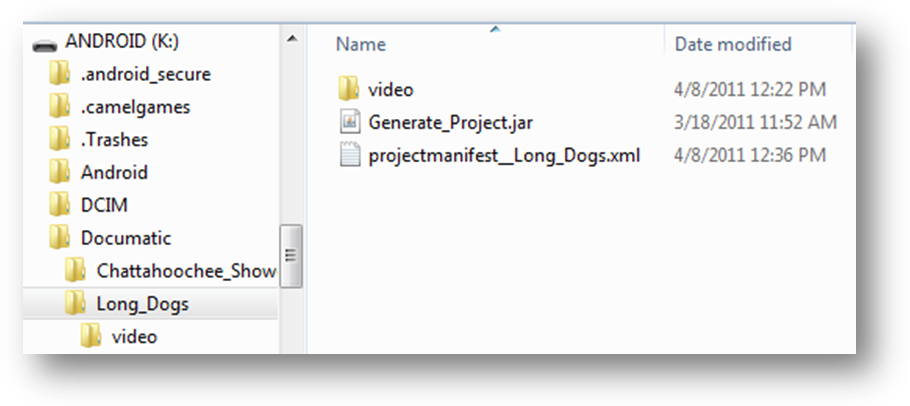Select the Documatic folder in tree
Viewport: 910px width, 406px height.
[x=126, y=239]
